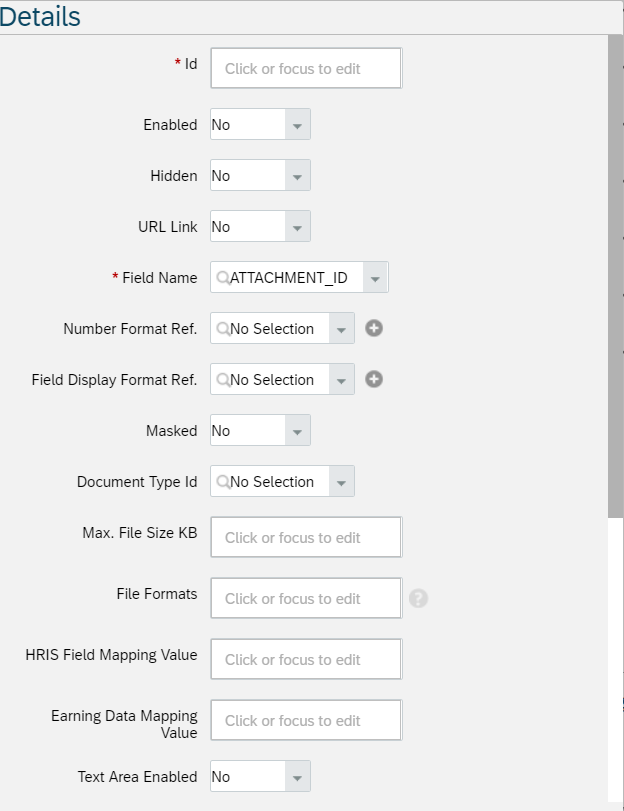Click the search icon in Document Type Id

[222, 482]
